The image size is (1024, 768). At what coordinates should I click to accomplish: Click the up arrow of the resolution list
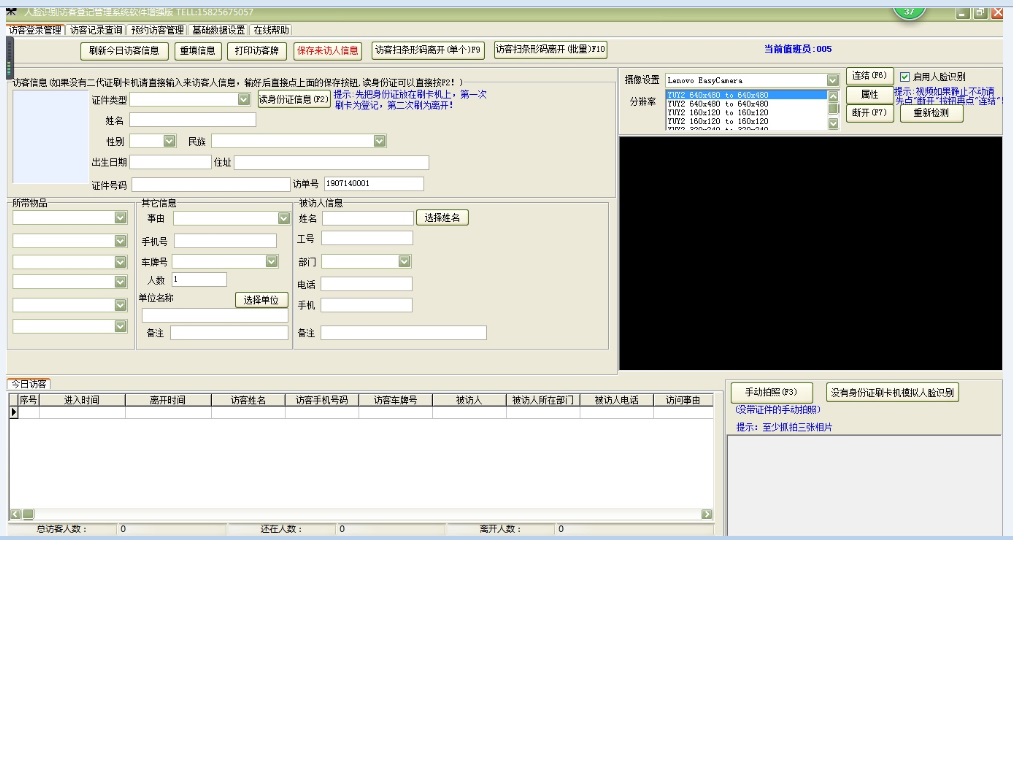click(x=833, y=95)
